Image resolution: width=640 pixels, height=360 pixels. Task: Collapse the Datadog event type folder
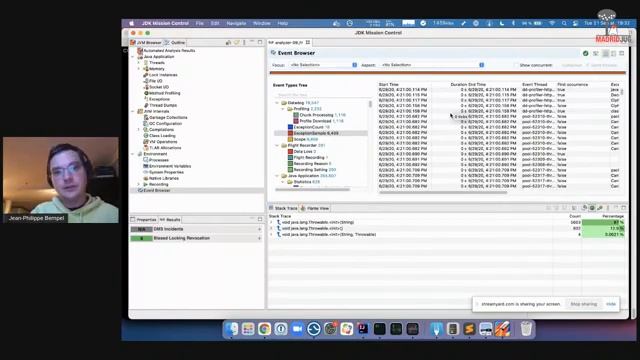(x=277, y=103)
